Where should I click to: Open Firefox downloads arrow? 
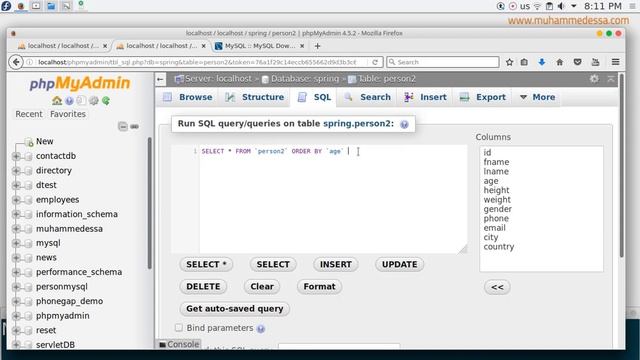[542, 62]
